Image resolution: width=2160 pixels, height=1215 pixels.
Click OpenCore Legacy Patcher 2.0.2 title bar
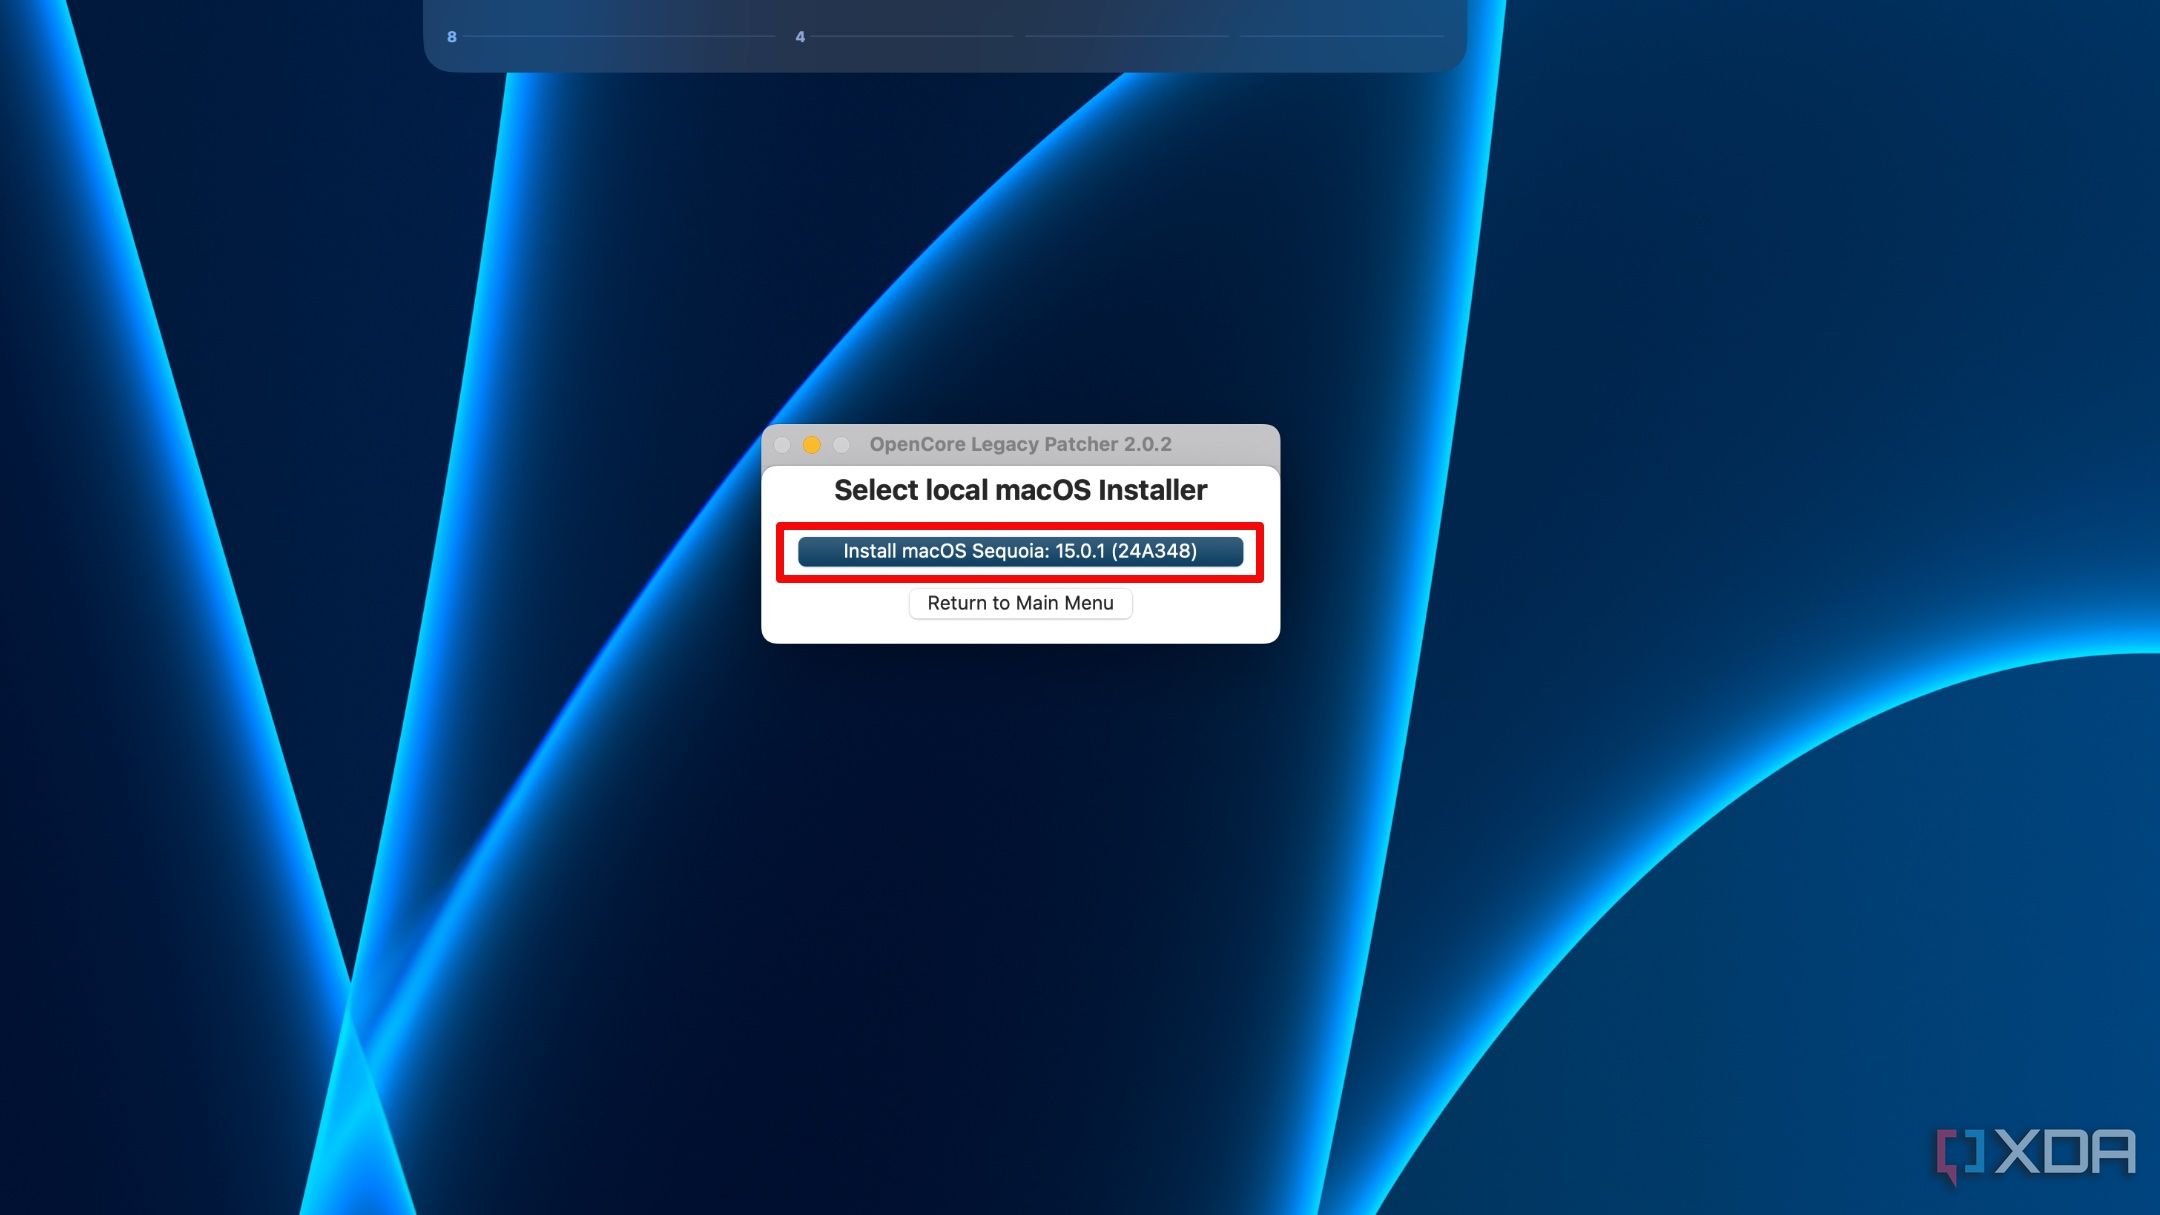1020,444
